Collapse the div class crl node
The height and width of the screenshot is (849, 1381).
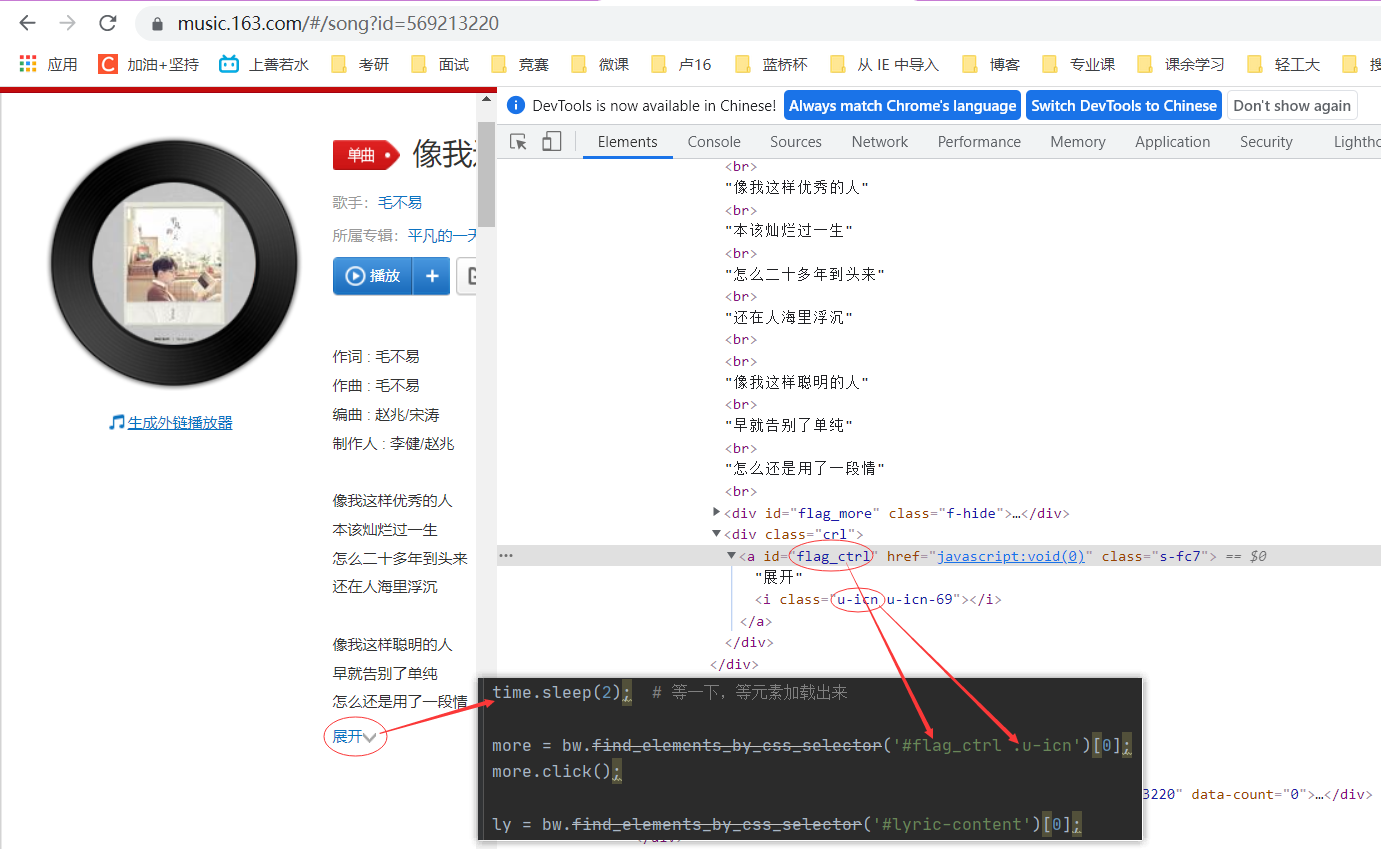(716, 534)
